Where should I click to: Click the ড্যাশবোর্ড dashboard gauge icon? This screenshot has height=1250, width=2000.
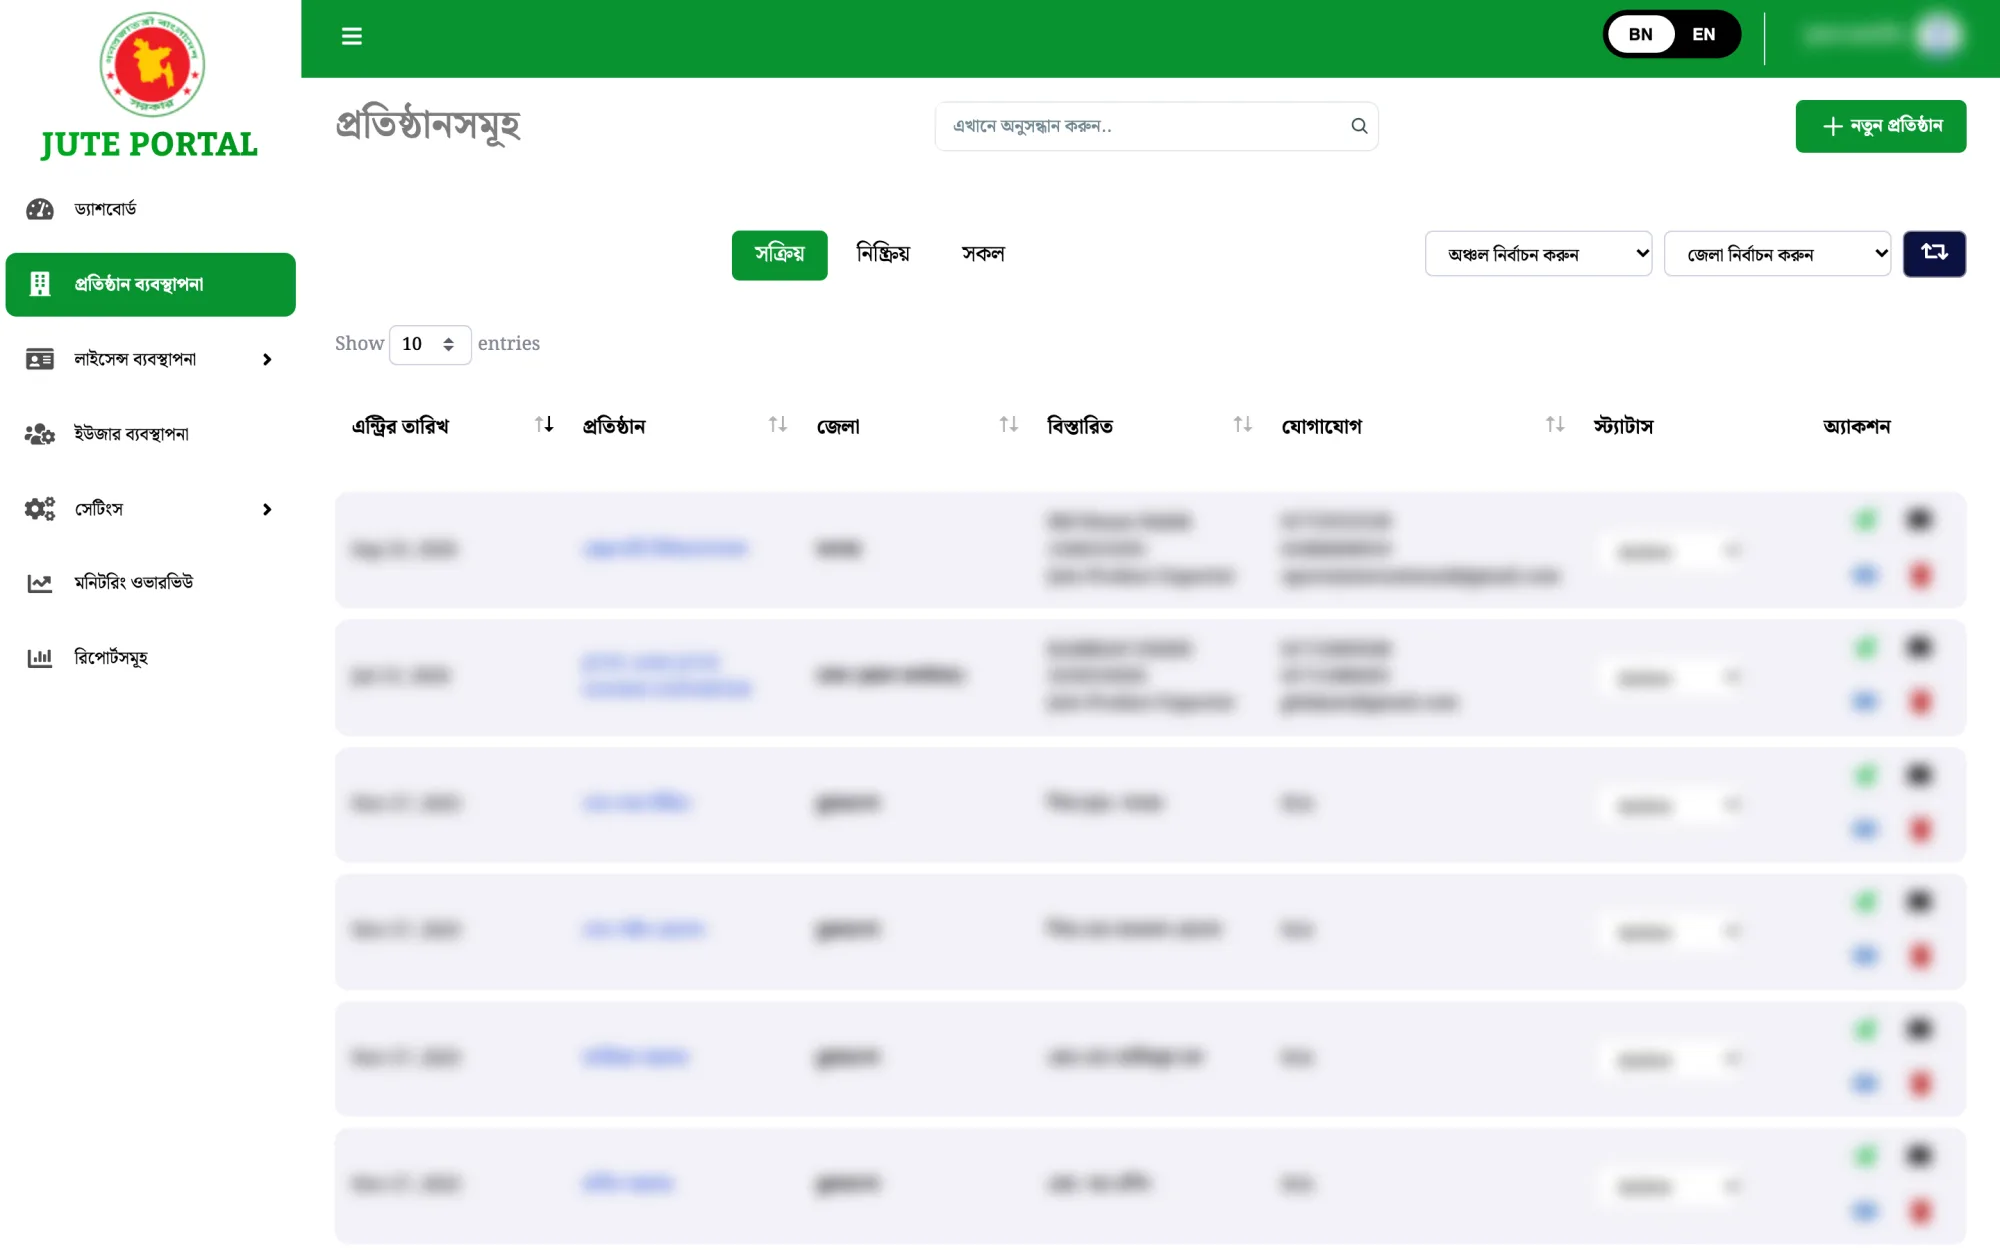[40, 209]
